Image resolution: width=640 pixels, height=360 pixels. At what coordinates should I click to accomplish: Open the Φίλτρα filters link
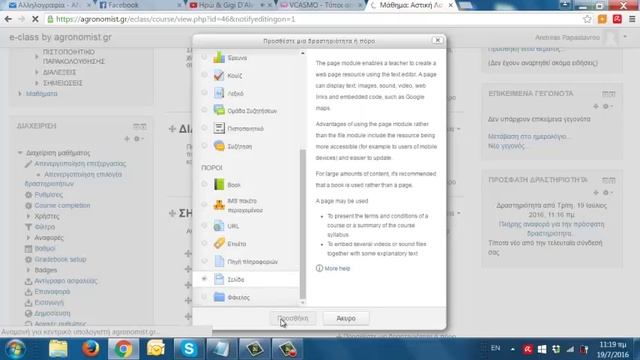tap(45, 227)
